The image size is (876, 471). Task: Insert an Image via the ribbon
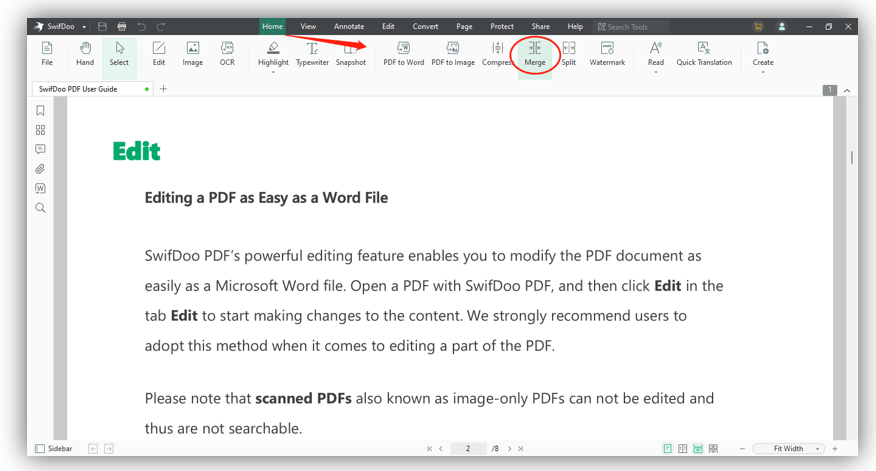click(193, 54)
